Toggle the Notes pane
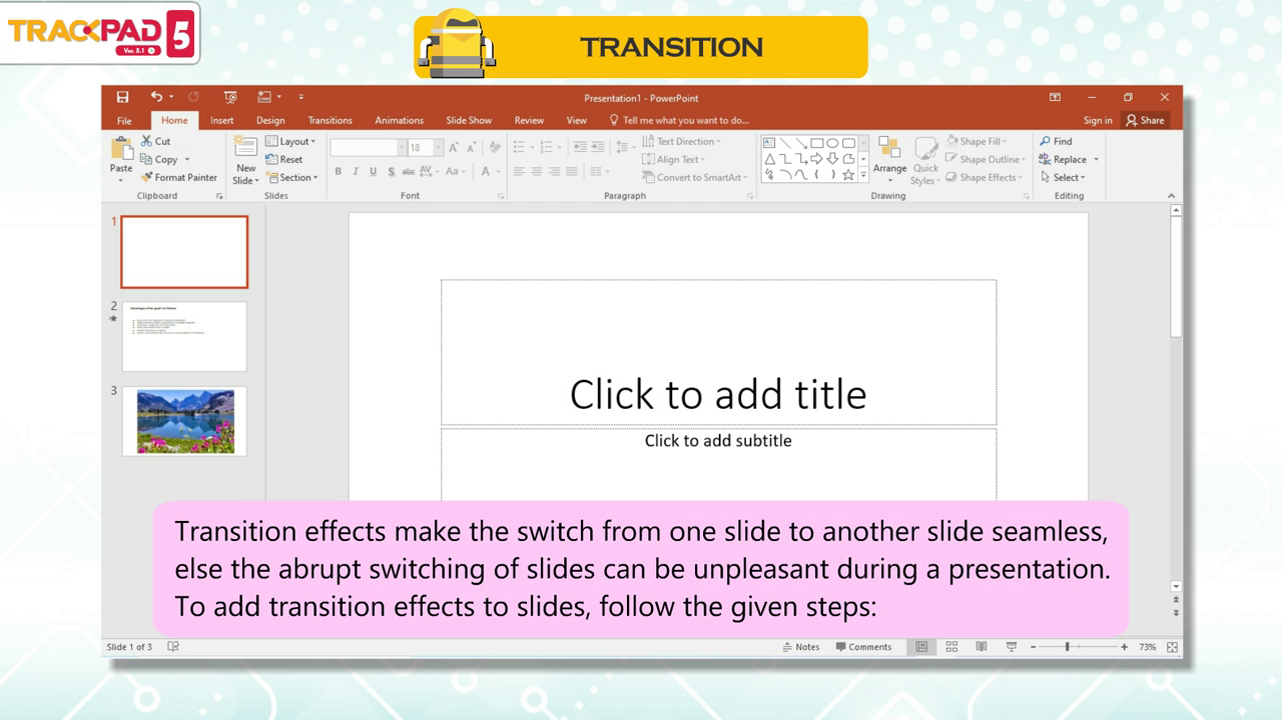1282x720 pixels. [x=801, y=647]
